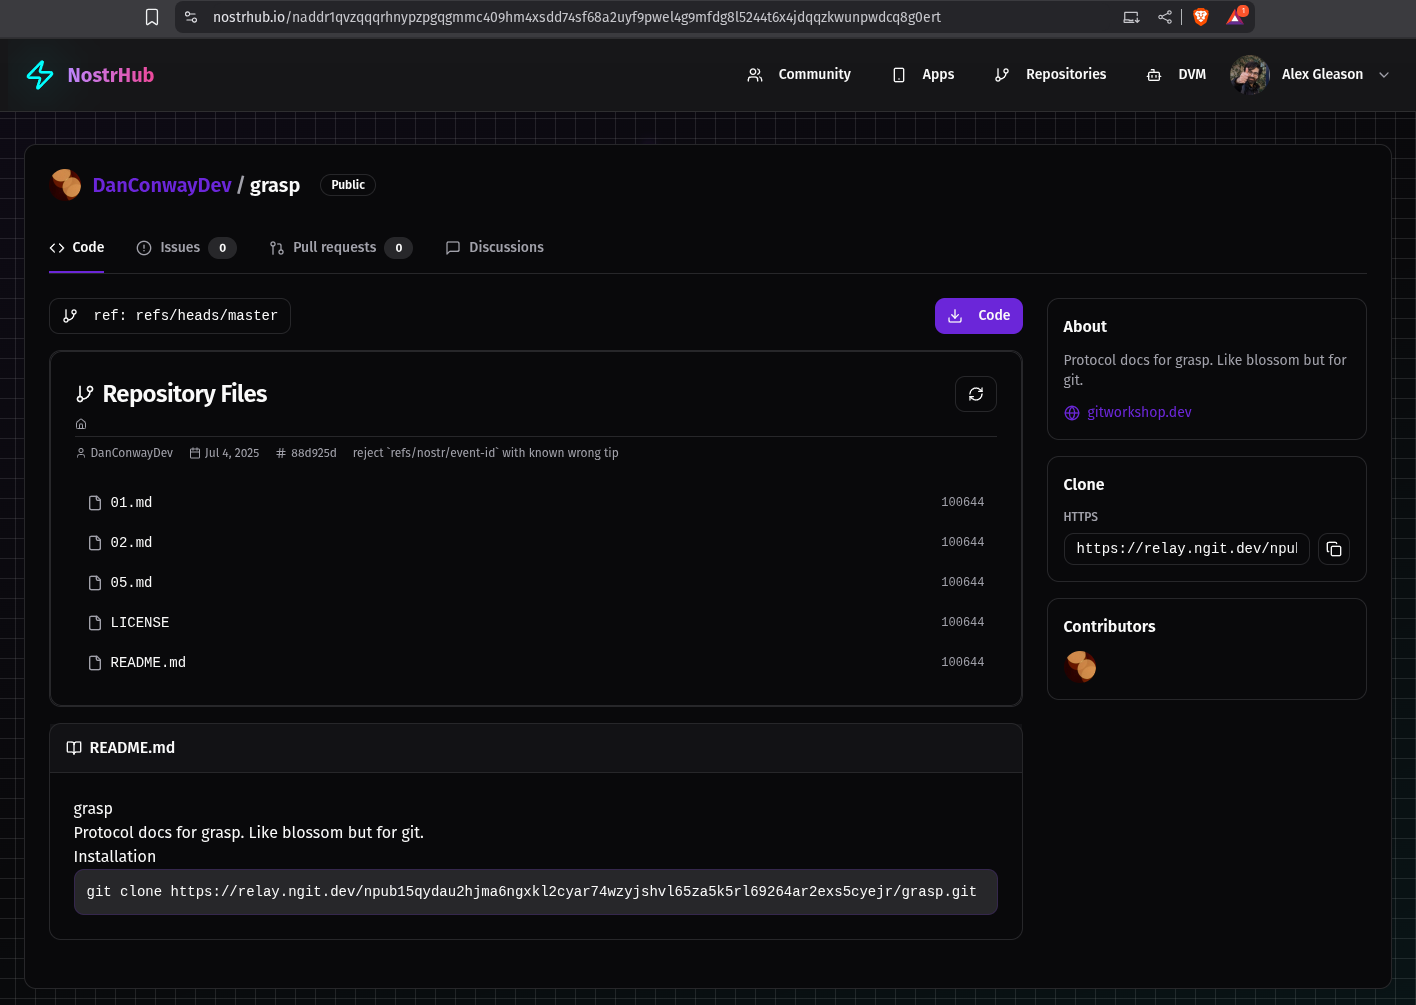Open the Brave Shields icon

(x=1201, y=17)
